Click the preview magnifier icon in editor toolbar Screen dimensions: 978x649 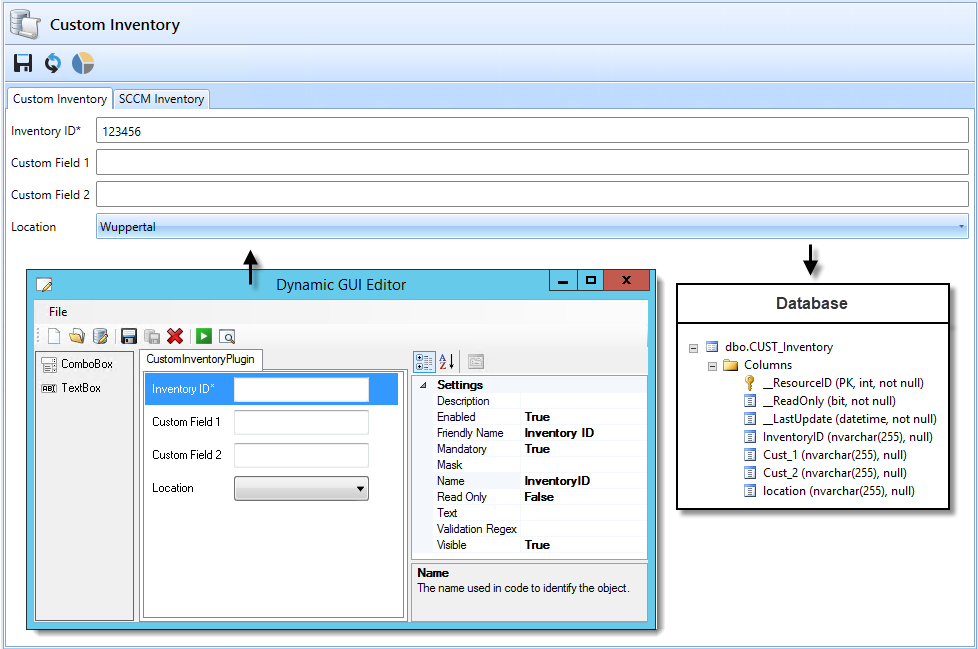227,337
